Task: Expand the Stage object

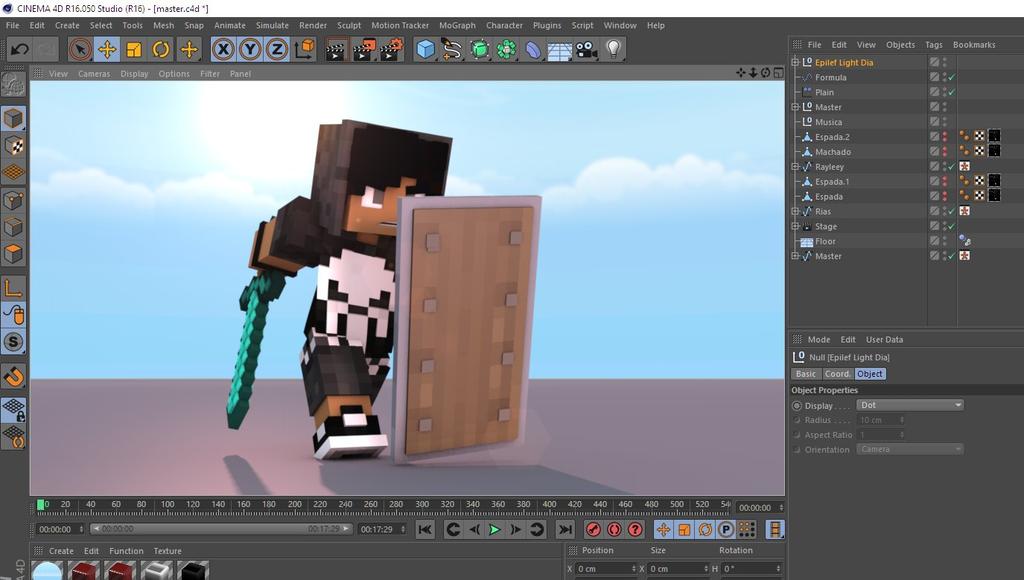Action: (795, 226)
